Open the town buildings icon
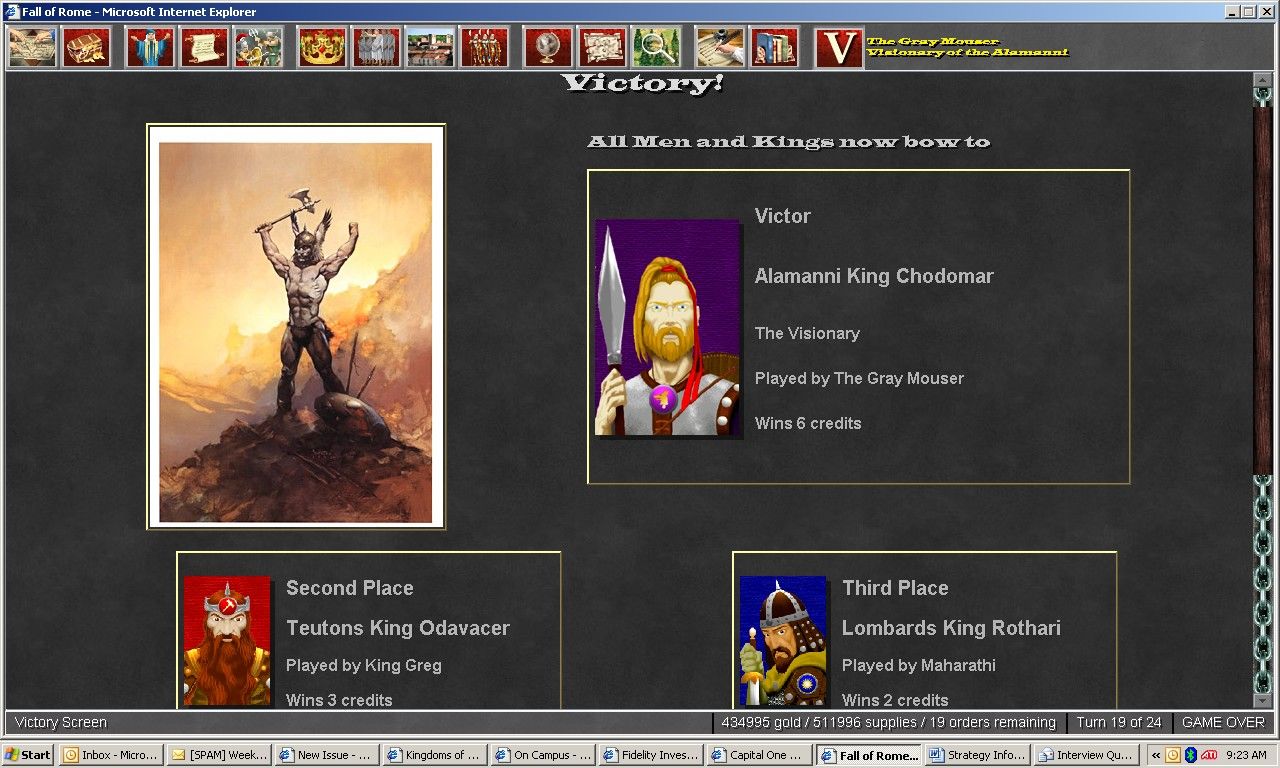This screenshot has height=768, width=1280. coord(430,47)
